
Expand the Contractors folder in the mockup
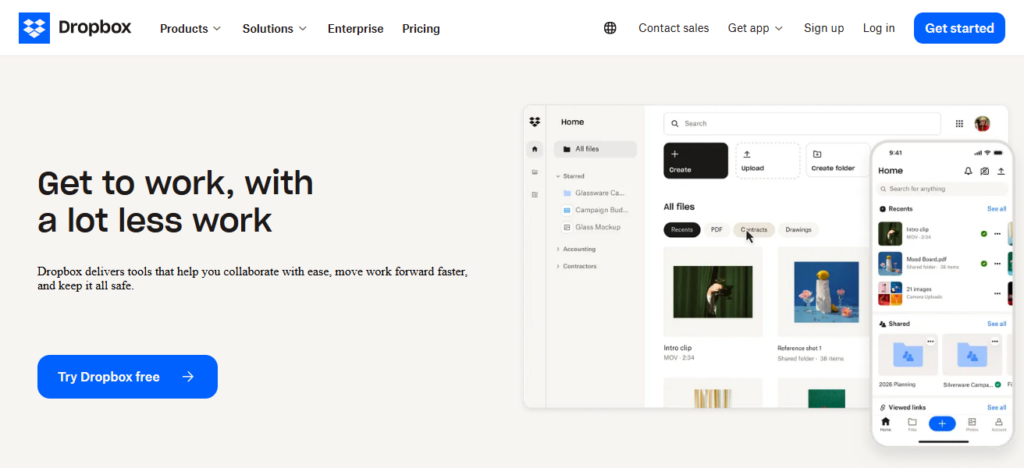pyautogui.click(x=558, y=266)
